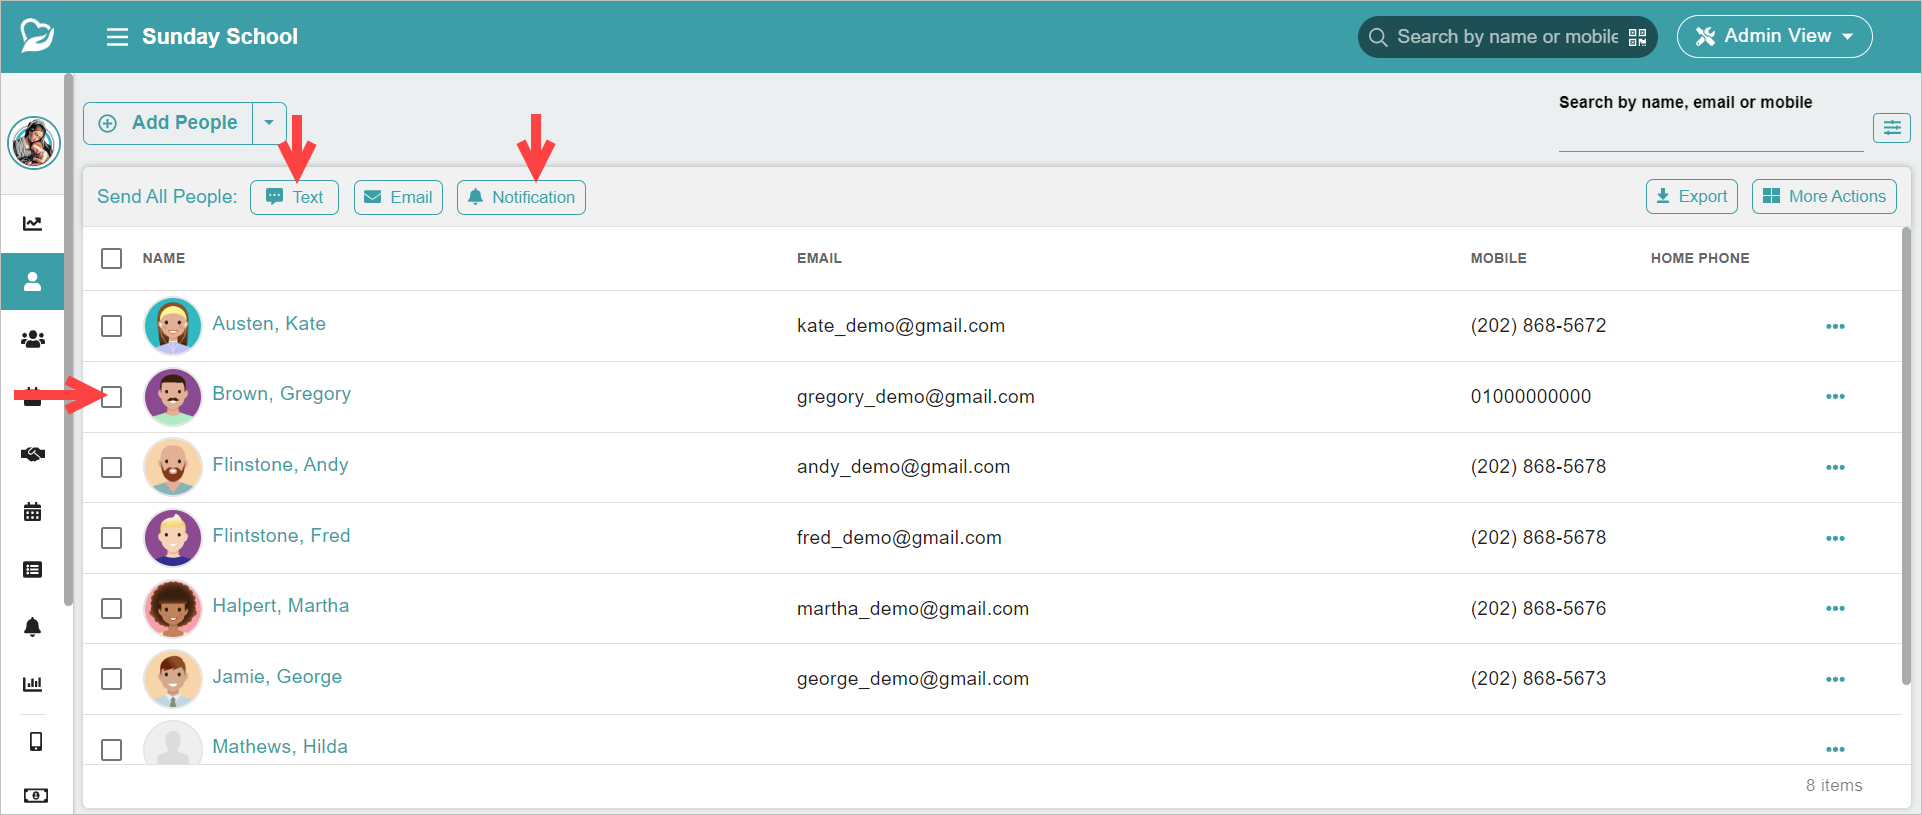Screen dimensions: 1922x815
Task: Open row options for Flintstone, Fred
Action: (x=1835, y=538)
